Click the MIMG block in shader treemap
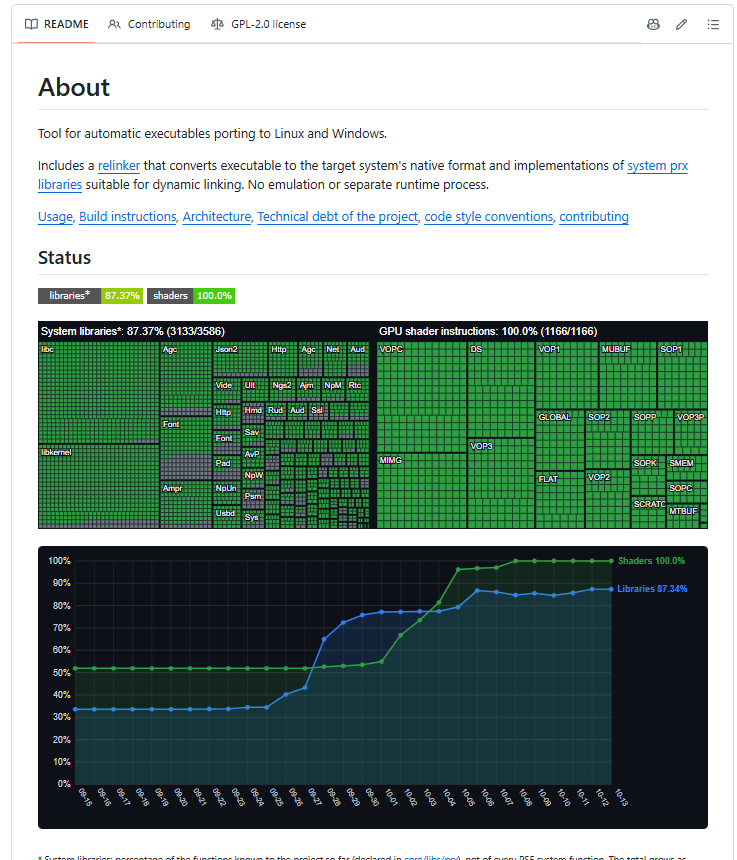The height and width of the screenshot is (860, 737). coord(421,491)
